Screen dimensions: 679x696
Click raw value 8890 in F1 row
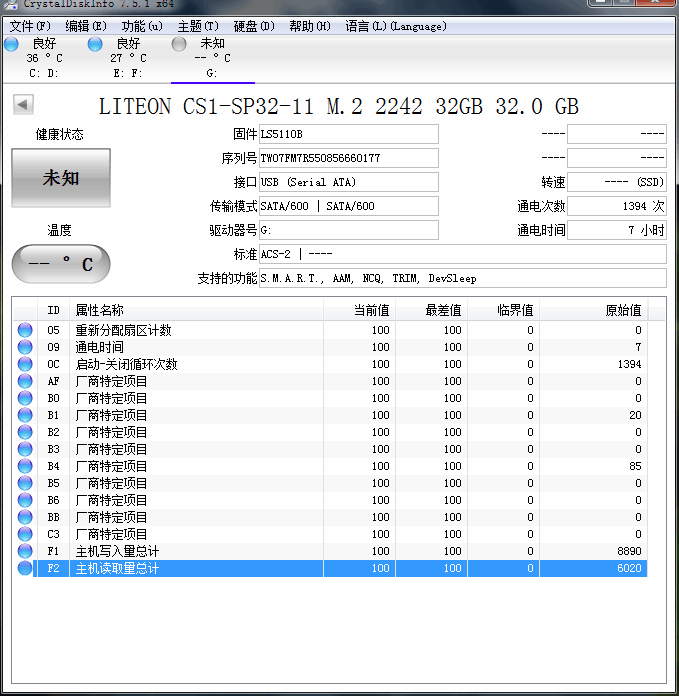(x=629, y=551)
